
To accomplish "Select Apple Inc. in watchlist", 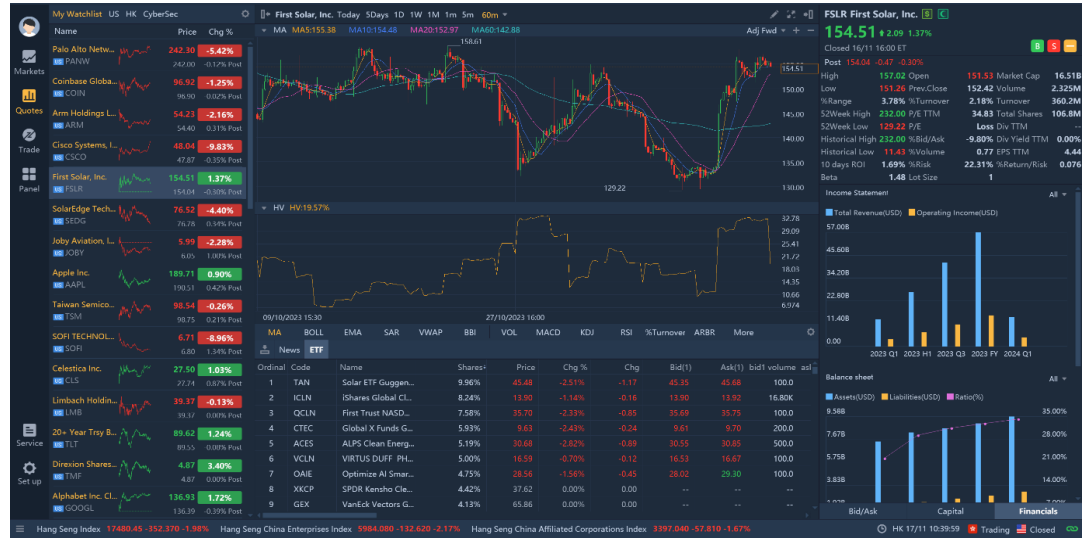I will coord(147,279).
